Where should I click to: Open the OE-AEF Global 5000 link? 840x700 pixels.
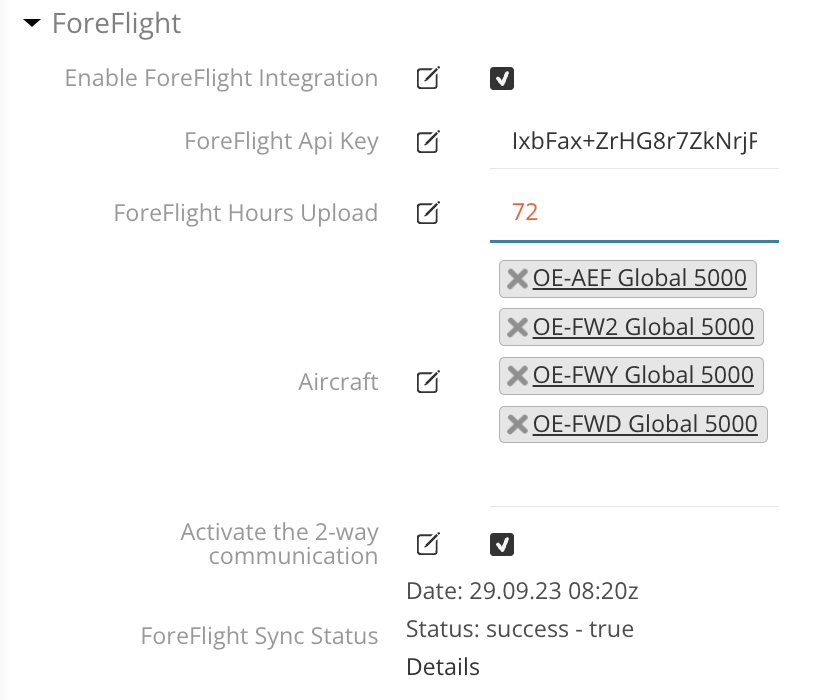pyautogui.click(x=640, y=279)
